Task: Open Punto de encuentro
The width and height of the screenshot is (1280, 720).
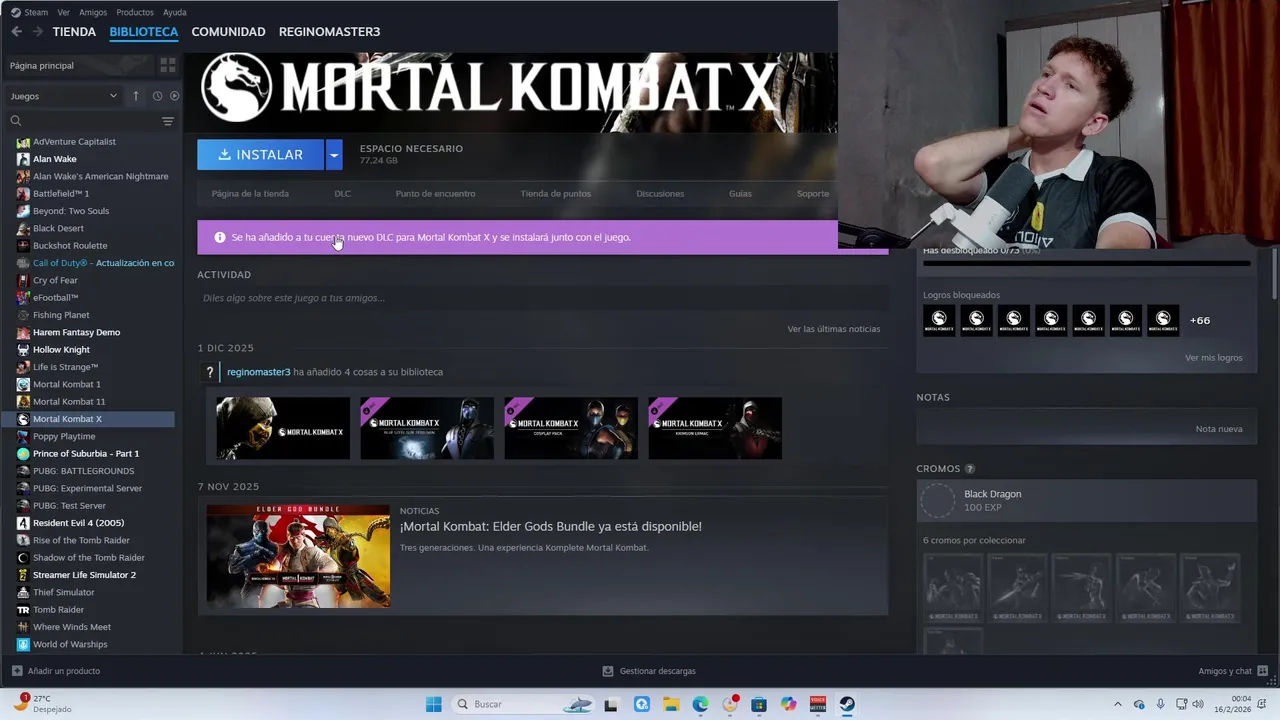Action: [x=435, y=194]
